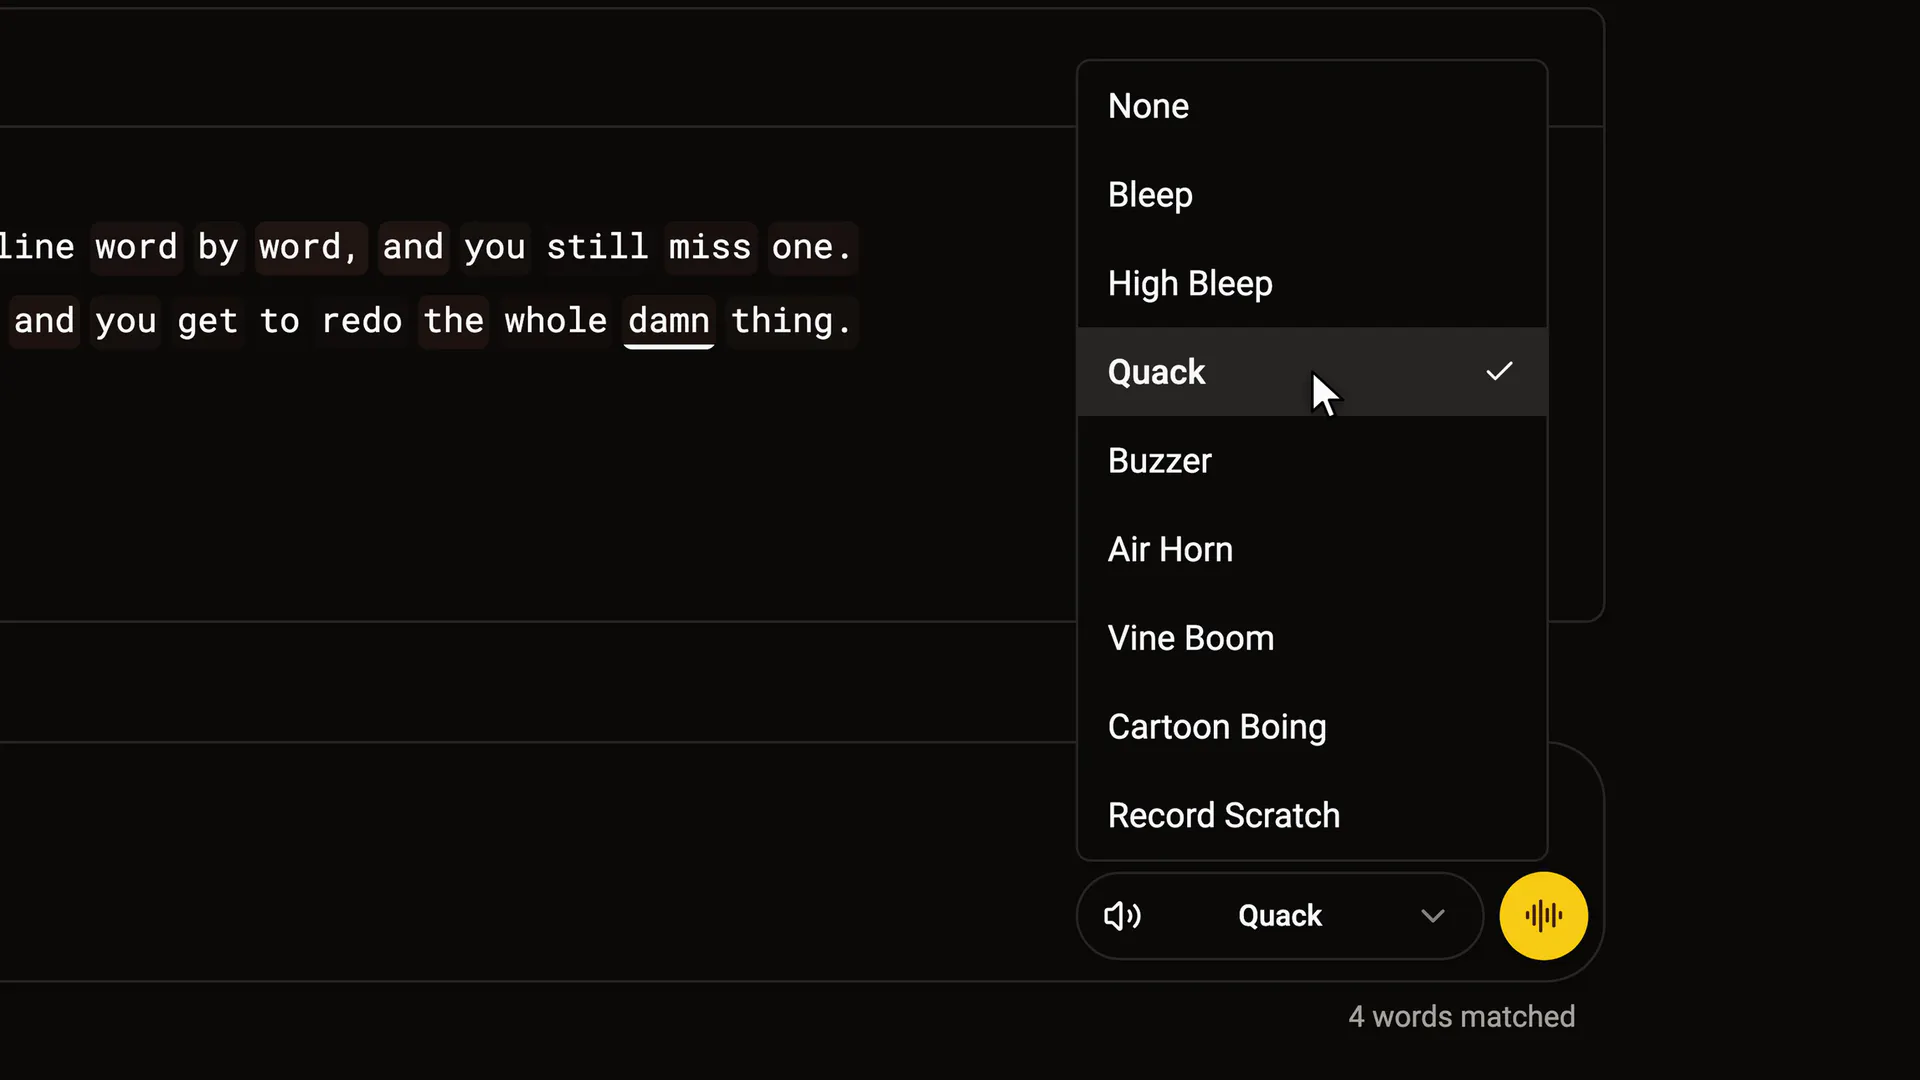Pick Vine Boom from the list

[1312, 638]
